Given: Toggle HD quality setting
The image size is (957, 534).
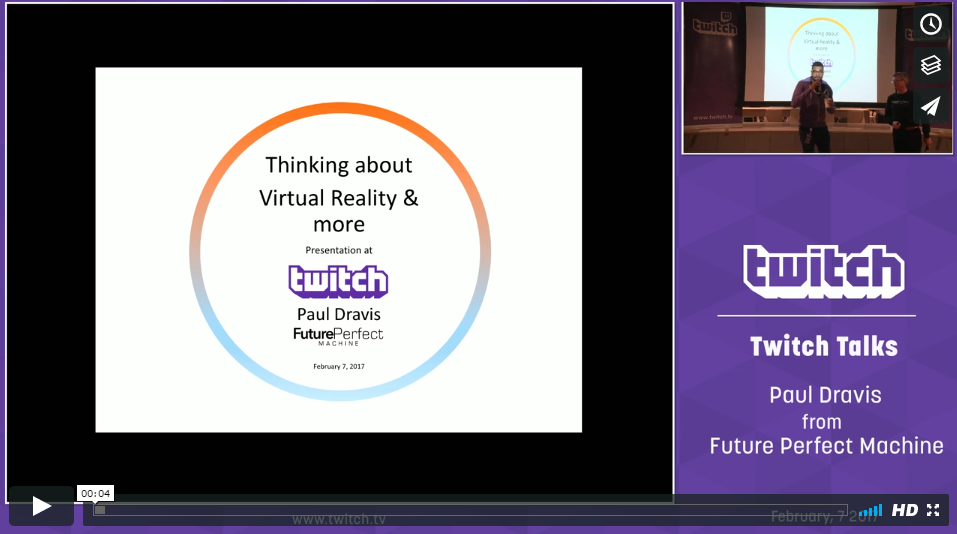Looking at the screenshot, I should 905,510.
